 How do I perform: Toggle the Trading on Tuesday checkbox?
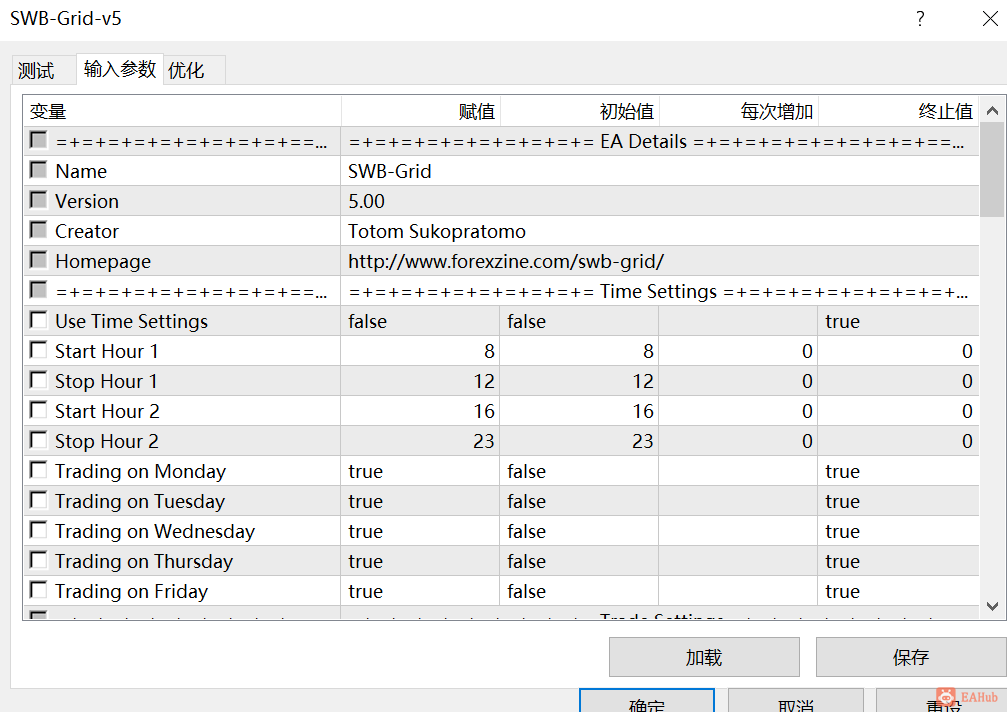pyautogui.click(x=39, y=499)
